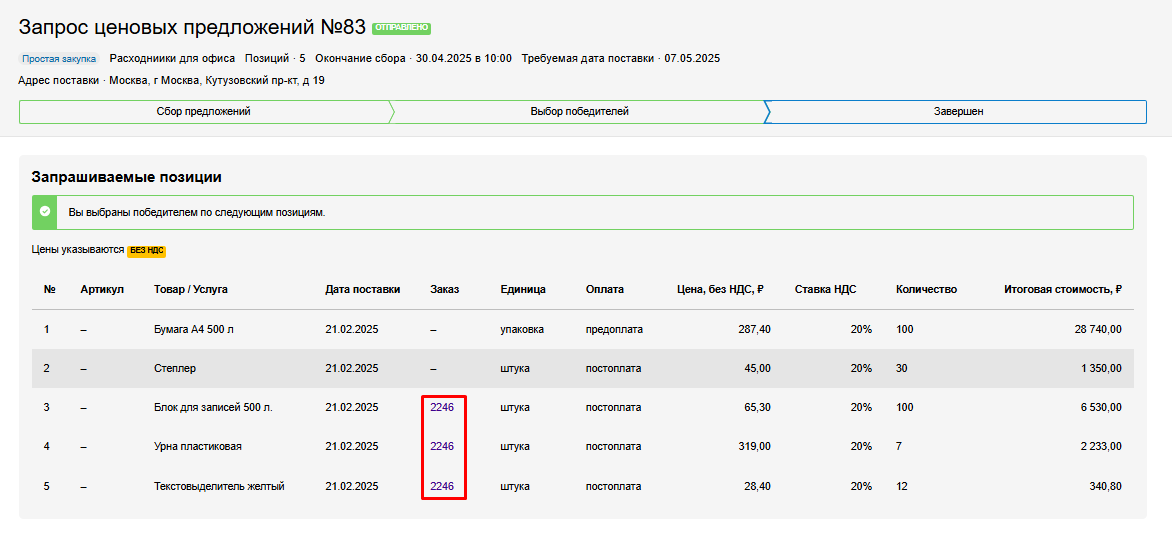Click the green checkmark icon in winner notice
Viewport: 1172px width, 537px height.
(x=45, y=212)
